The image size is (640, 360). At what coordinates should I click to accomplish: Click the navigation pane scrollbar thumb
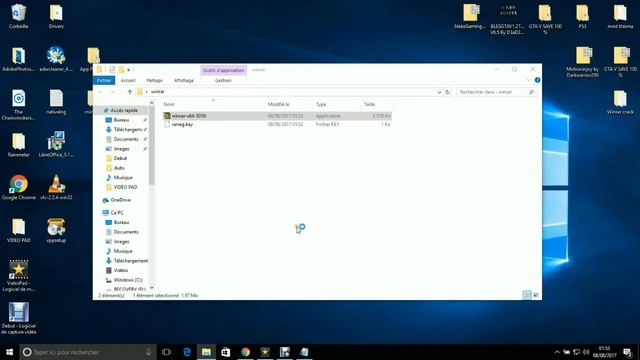click(152, 145)
